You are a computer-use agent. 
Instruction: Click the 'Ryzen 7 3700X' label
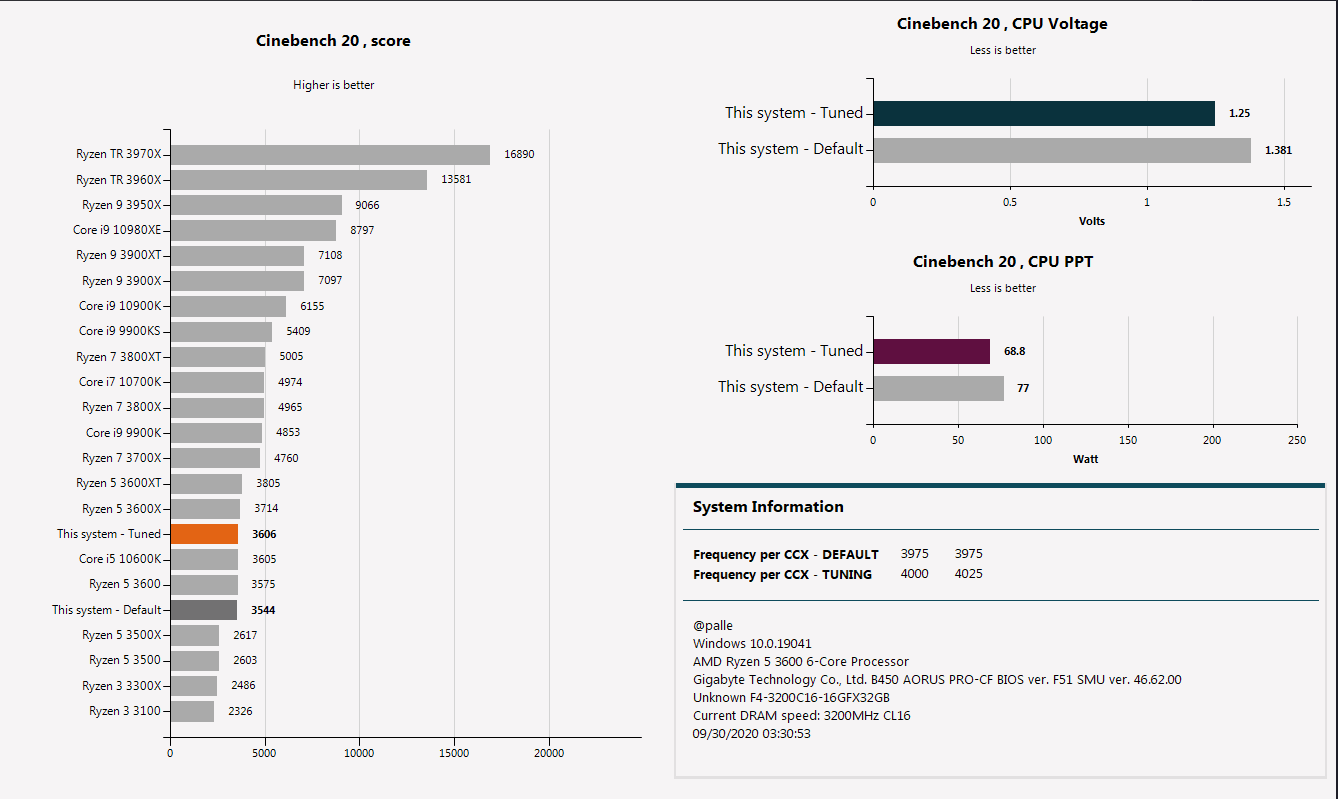pos(121,458)
